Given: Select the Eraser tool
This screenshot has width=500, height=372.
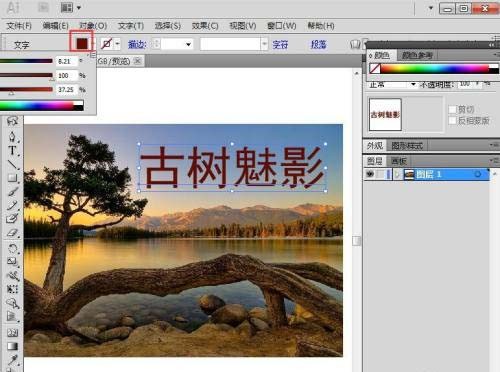Looking at the screenshot, I should [12, 233].
